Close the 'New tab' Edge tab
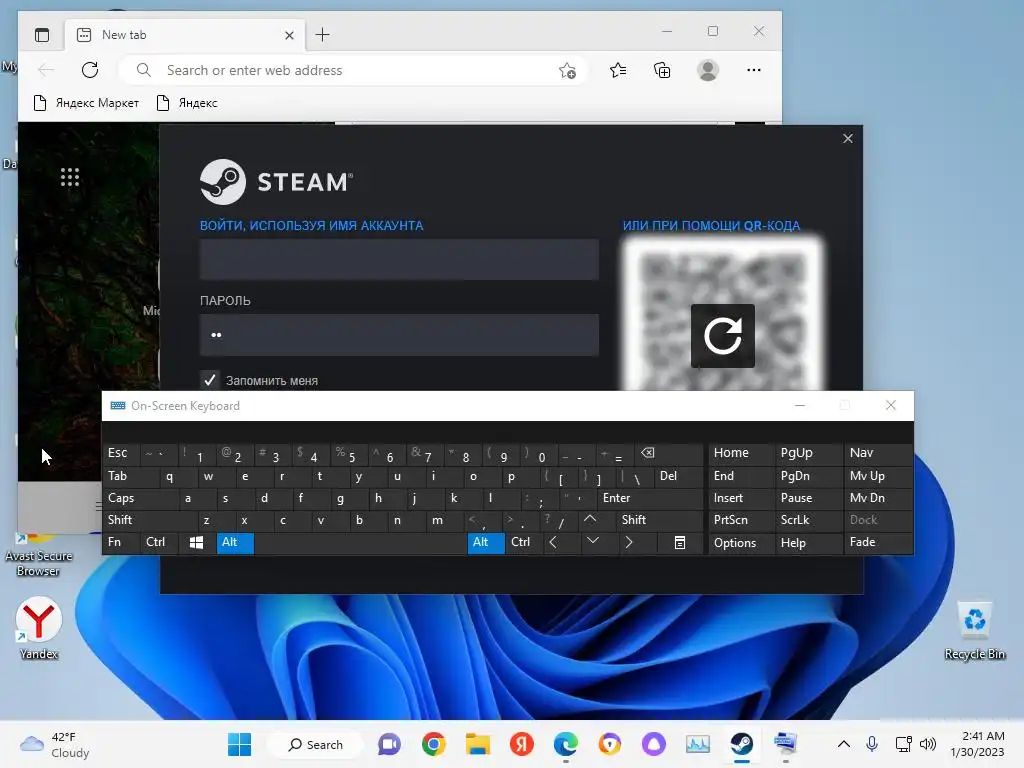This screenshot has height=768, width=1024. coord(289,35)
